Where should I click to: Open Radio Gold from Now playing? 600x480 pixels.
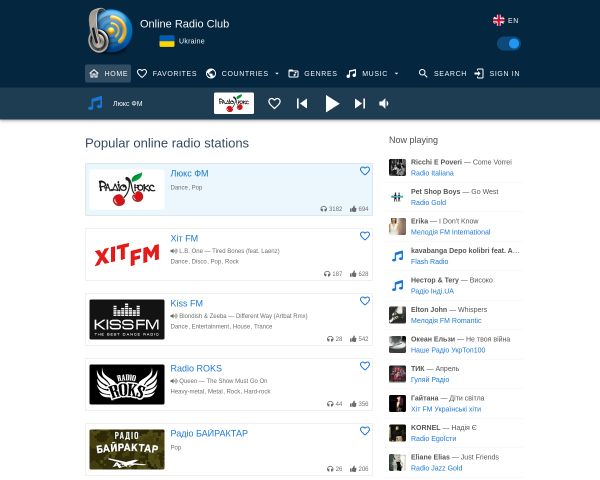(428, 202)
